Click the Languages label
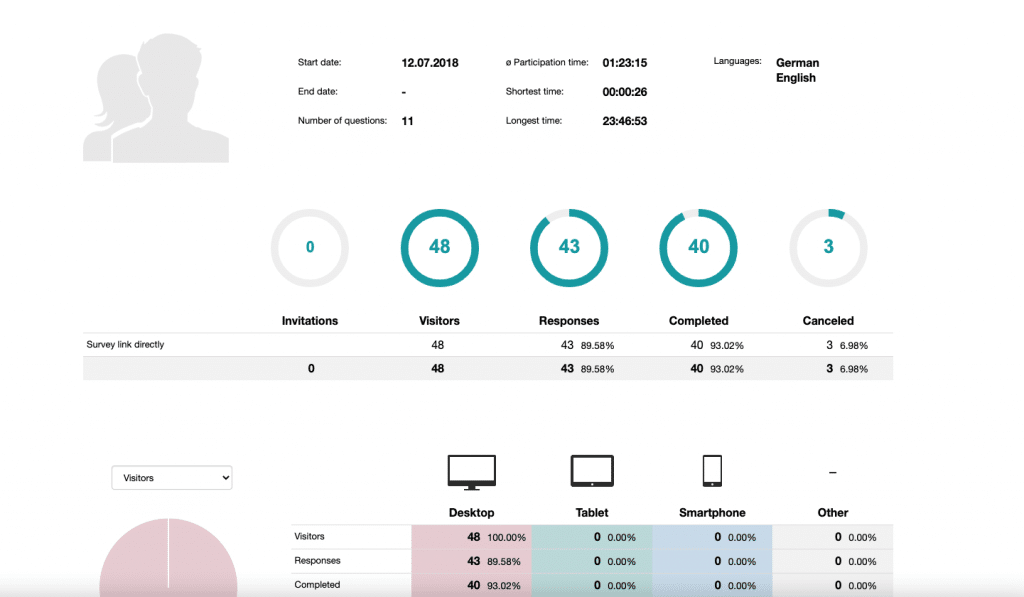This screenshot has height=597, width=1024. point(737,61)
